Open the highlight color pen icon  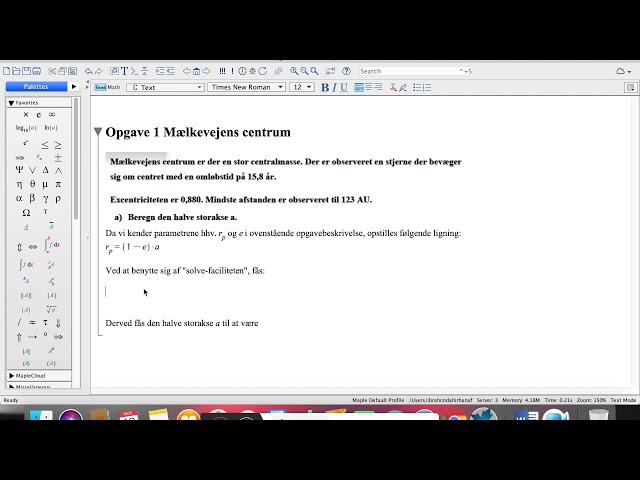click(403, 87)
